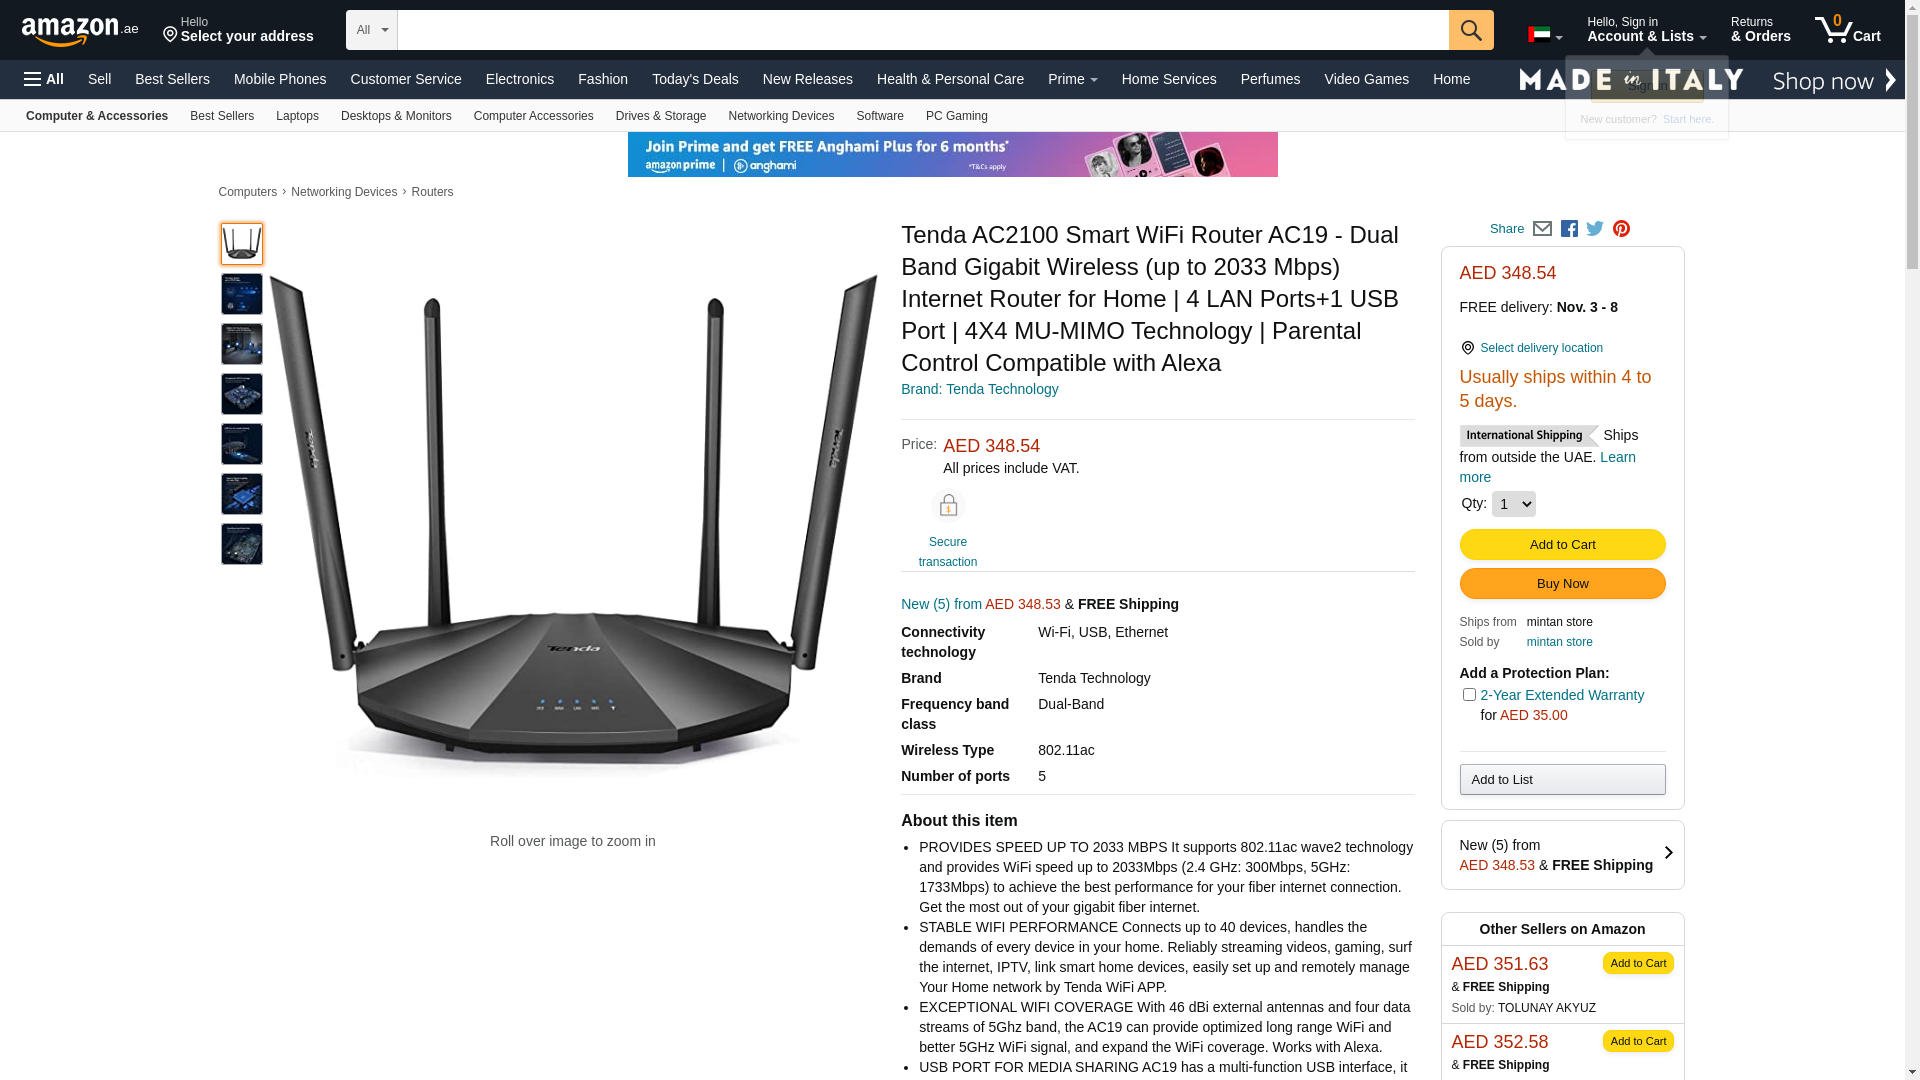Screen dimensions: 1920x1080
Task: Expand the All search category dropdown
Action: click(x=372, y=30)
